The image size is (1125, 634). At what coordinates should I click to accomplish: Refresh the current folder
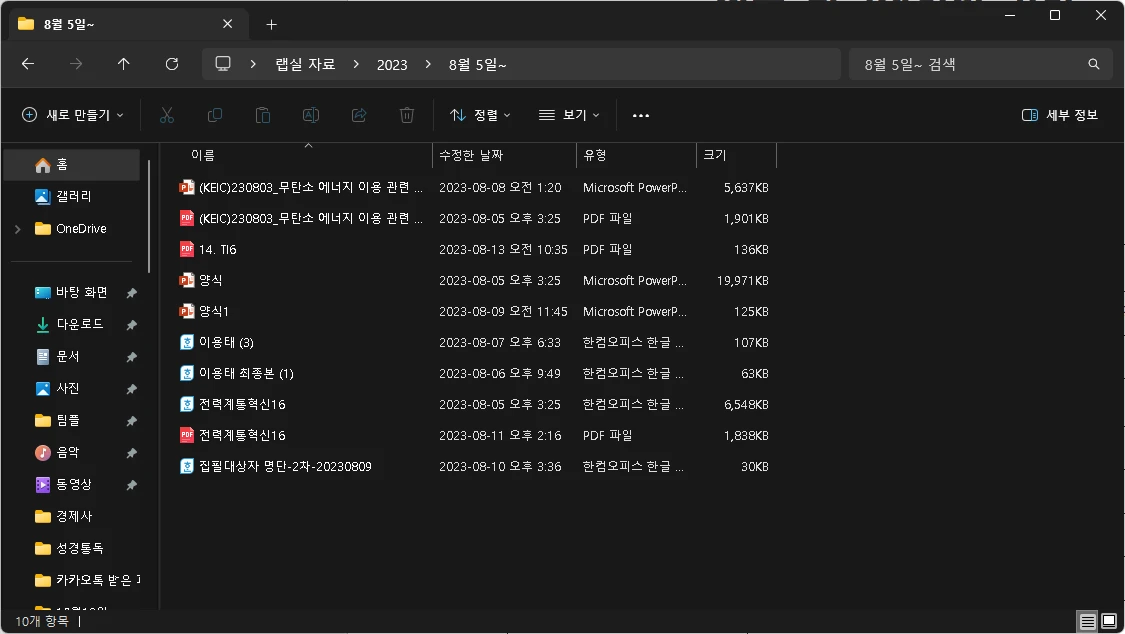coord(171,64)
